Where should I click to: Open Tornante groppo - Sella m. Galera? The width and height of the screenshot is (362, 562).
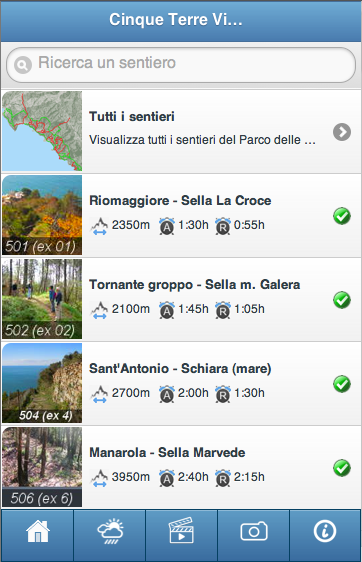tap(181, 300)
